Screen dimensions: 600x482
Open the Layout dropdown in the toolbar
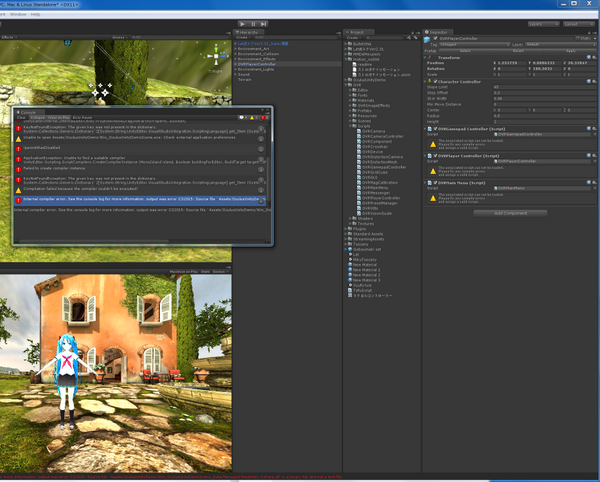(579, 24)
